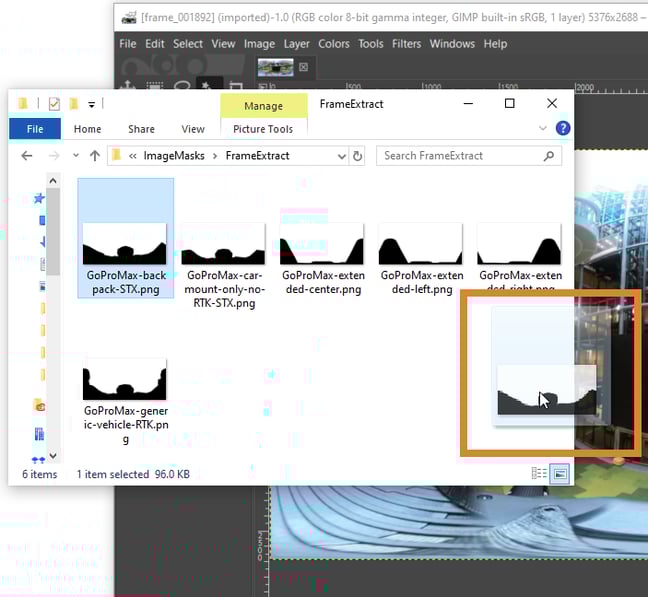Image resolution: width=648 pixels, height=597 pixels.
Task: Open GIMP's Colors menu
Action: pyautogui.click(x=334, y=44)
